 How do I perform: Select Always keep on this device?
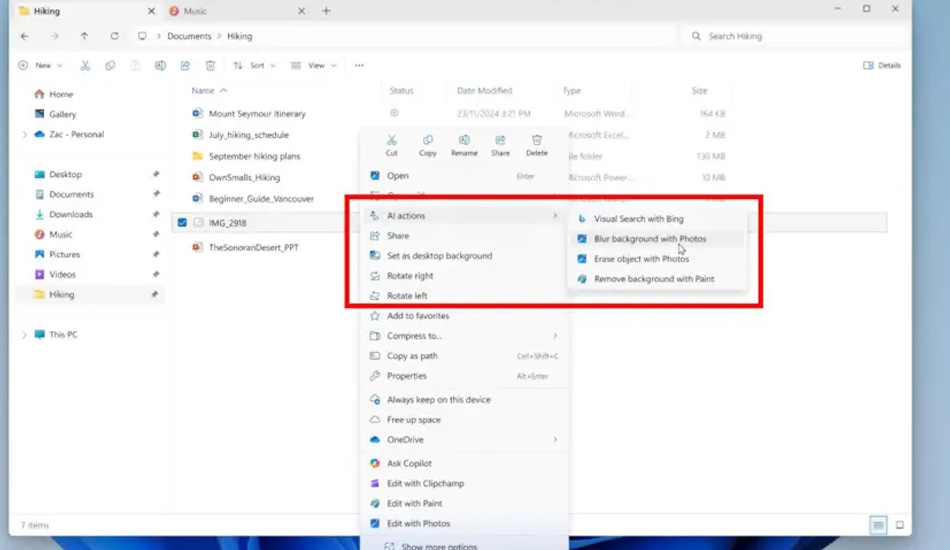point(464,400)
